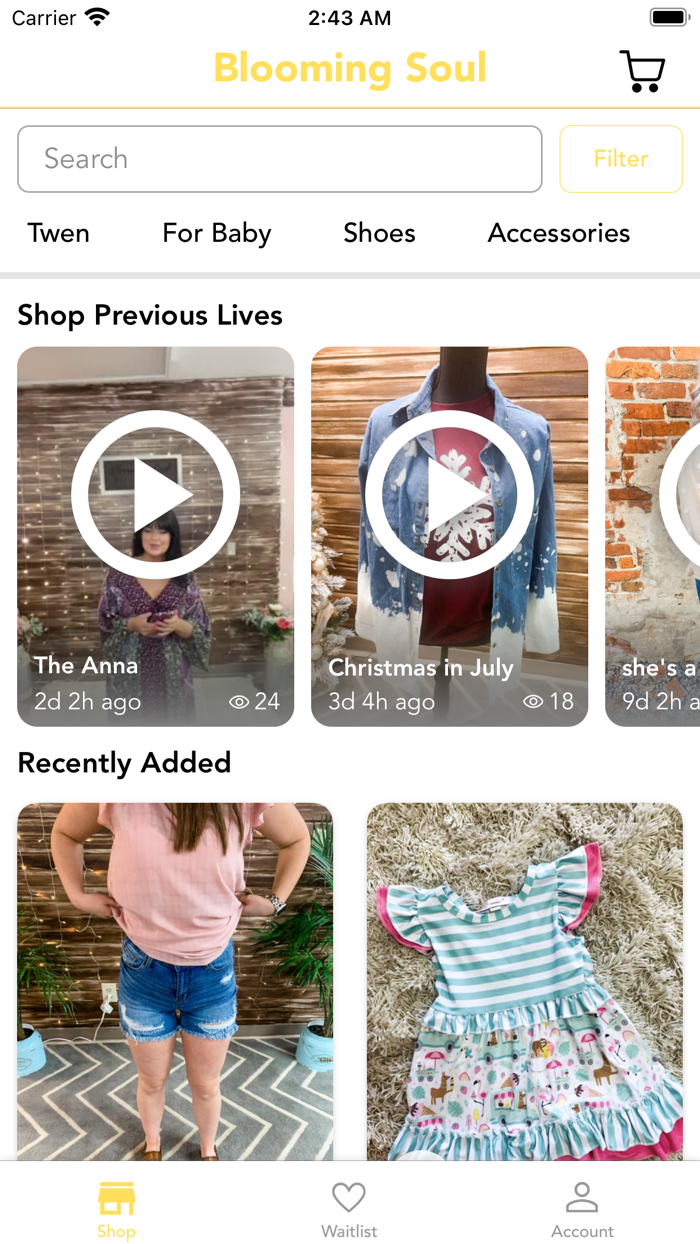The height and width of the screenshot is (1244, 700).
Task: Open the Shop tab
Action: click(116, 1208)
